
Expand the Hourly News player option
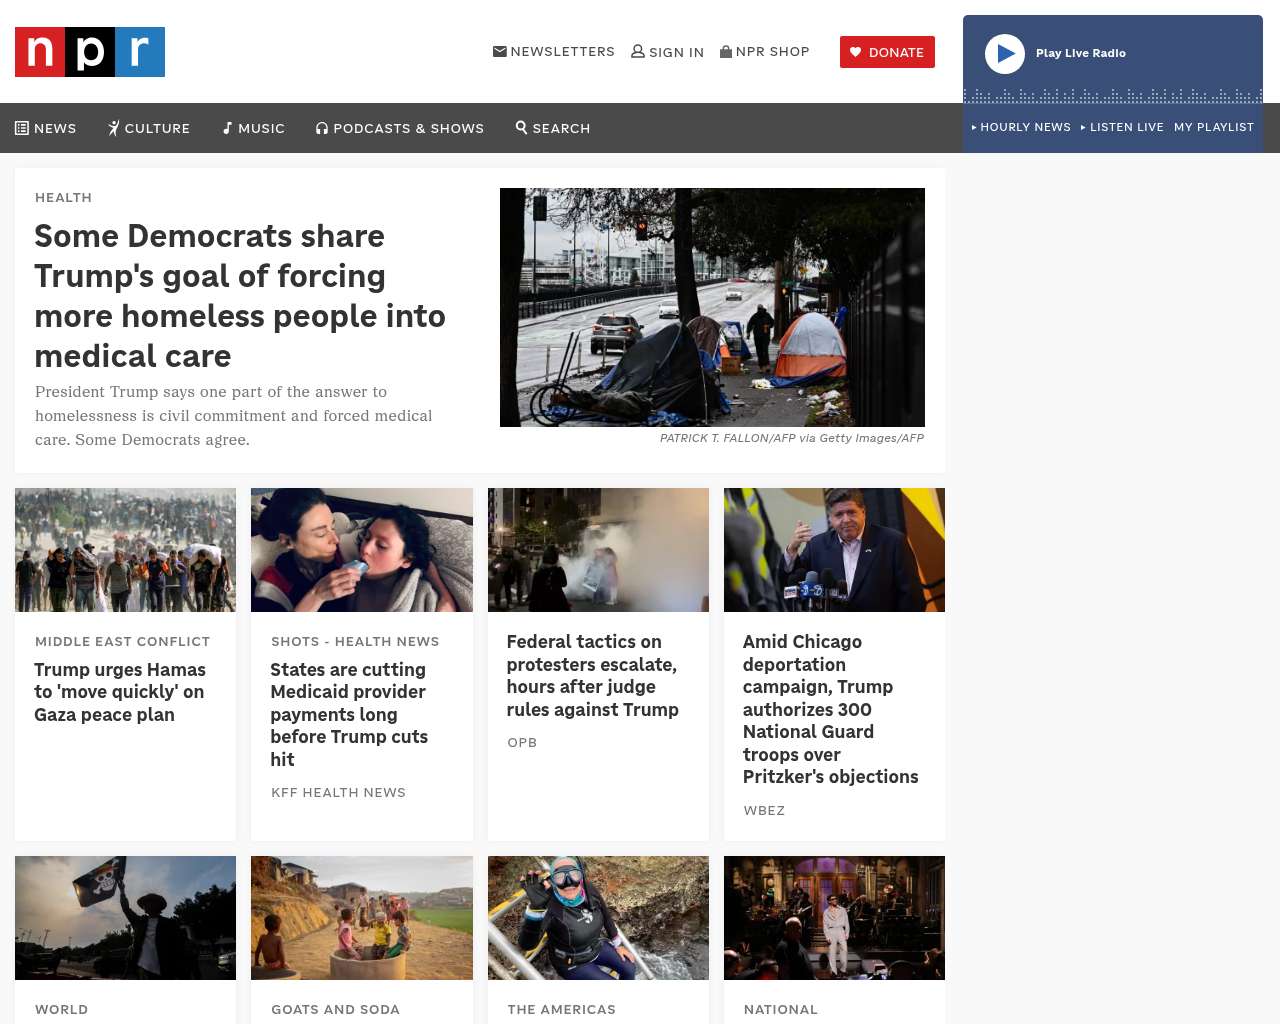tap(1021, 127)
